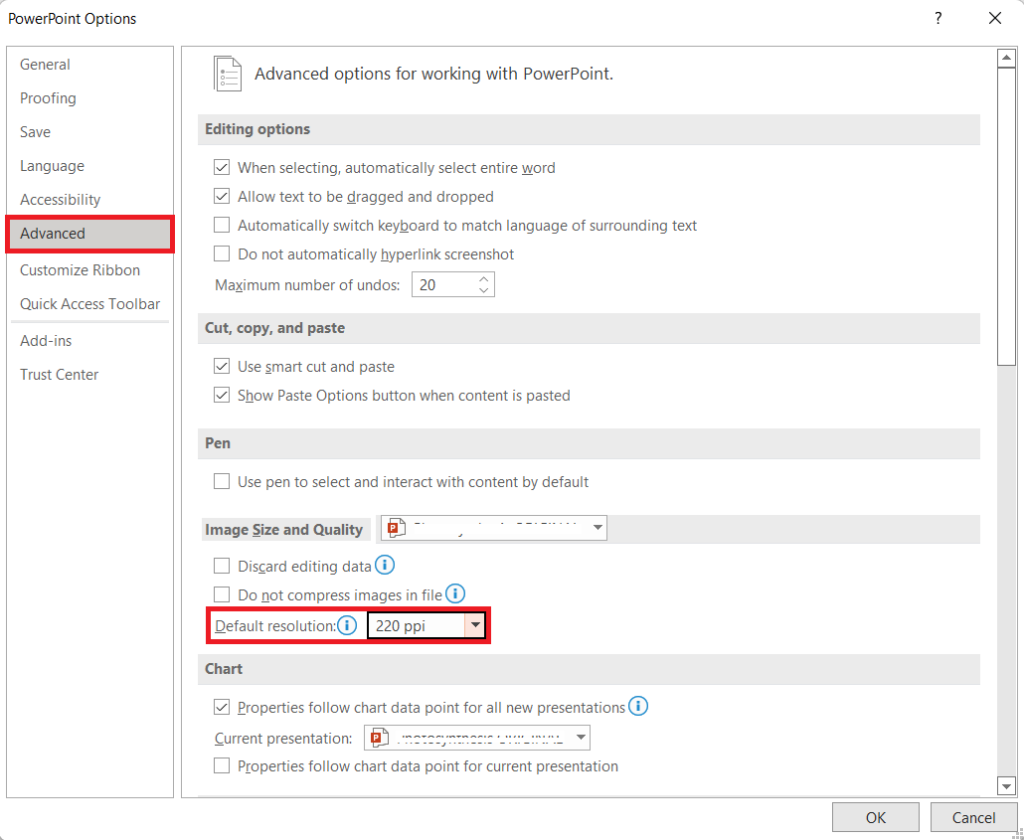Click the Cancel button

[974, 816]
